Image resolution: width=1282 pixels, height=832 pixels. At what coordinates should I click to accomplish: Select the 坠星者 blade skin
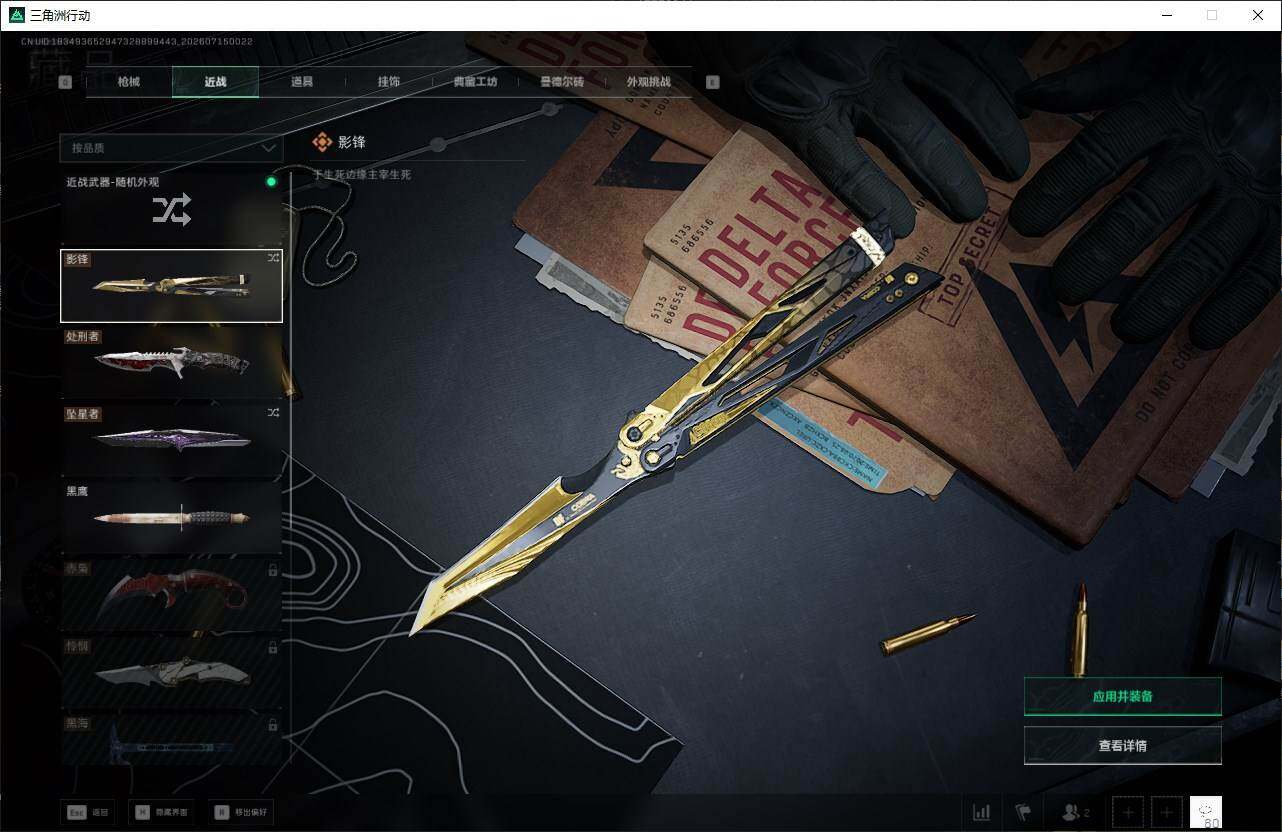[x=171, y=440]
